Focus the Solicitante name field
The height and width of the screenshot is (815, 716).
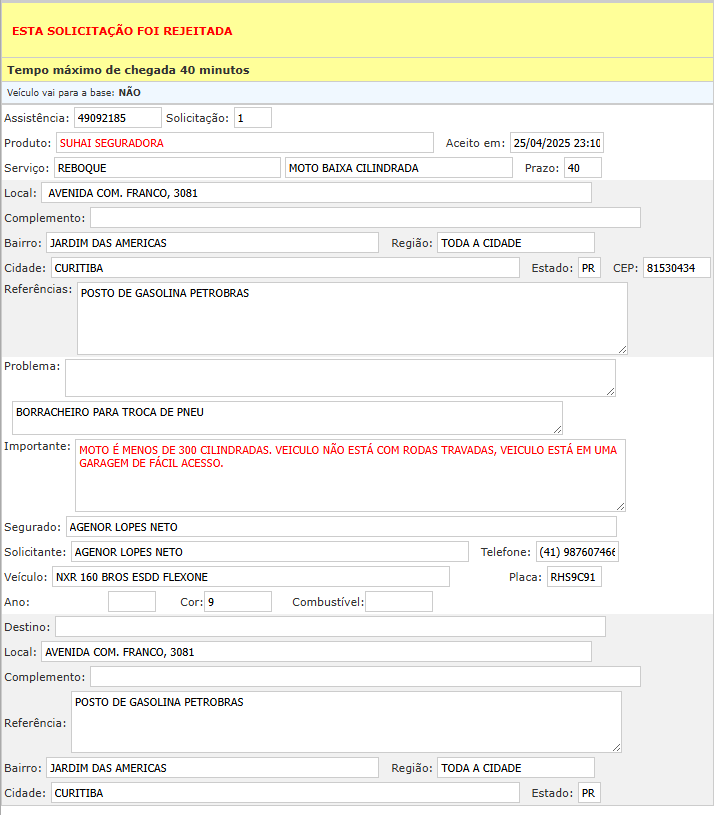pyautogui.click(x=269, y=552)
